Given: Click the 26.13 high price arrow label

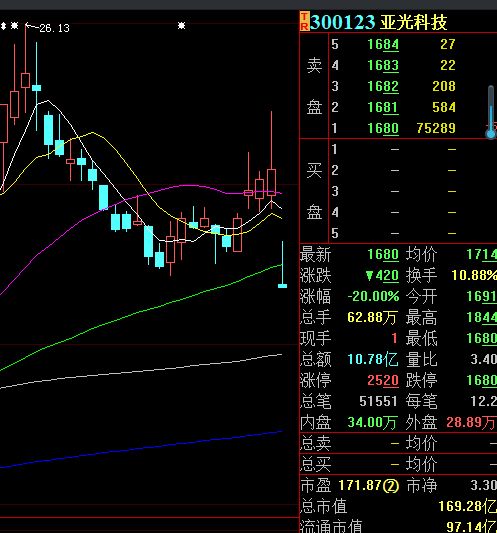Looking at the screenshot, I should [x=48, y=28].
